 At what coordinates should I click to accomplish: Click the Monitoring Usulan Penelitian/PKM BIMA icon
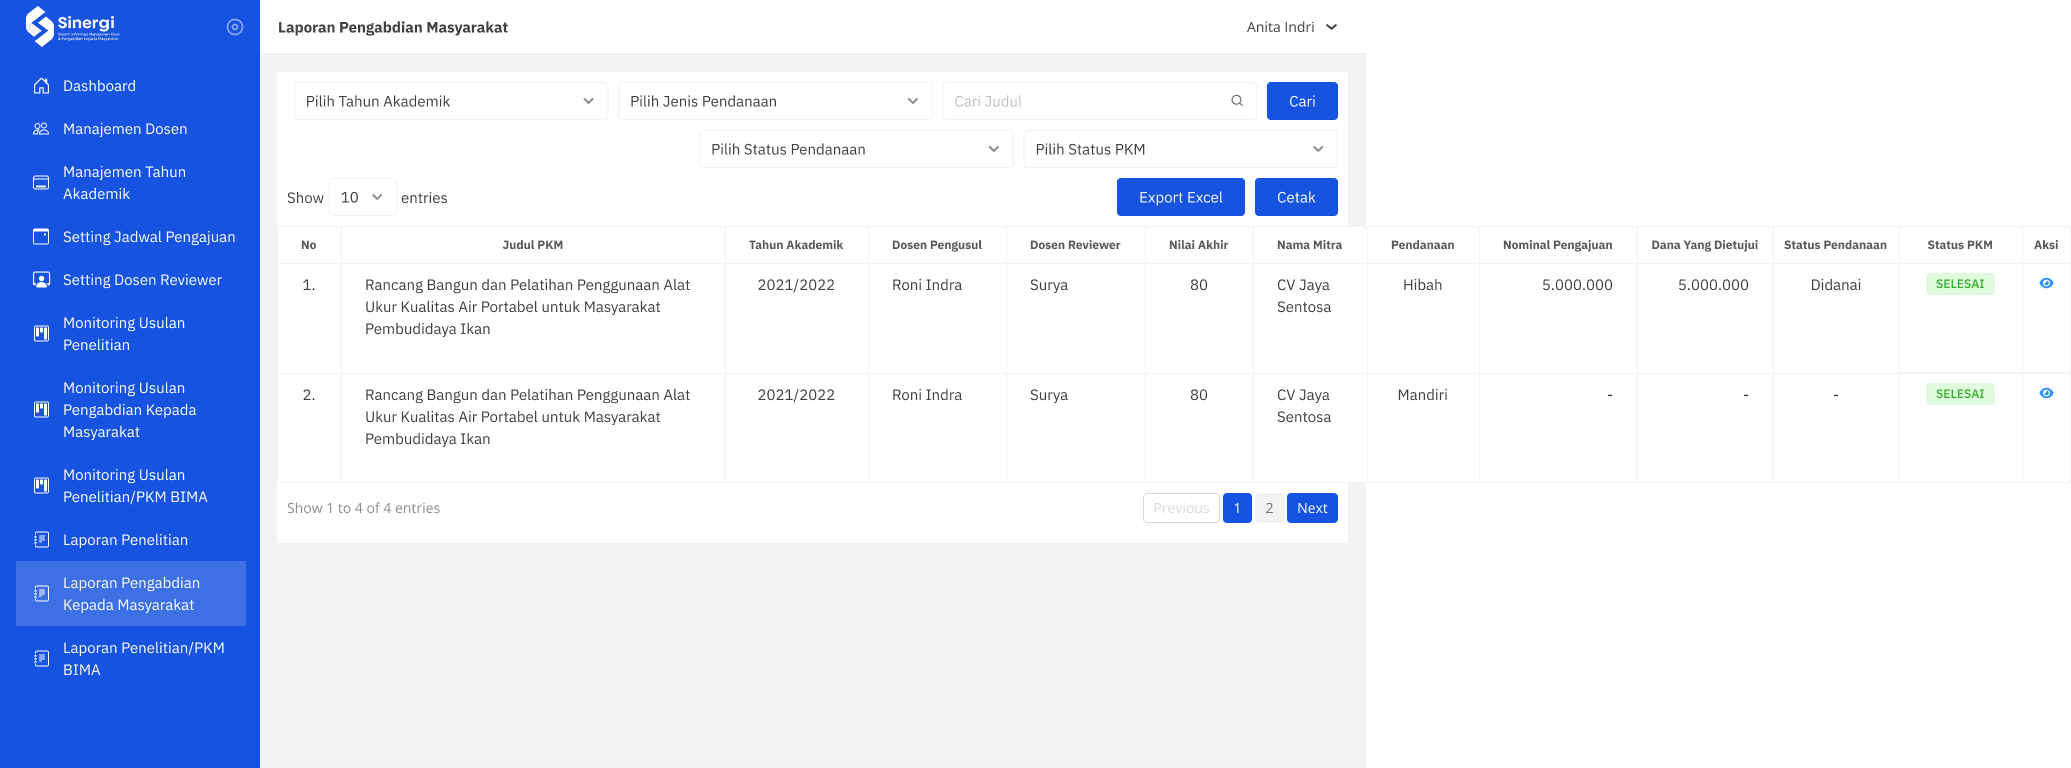(x=41, y=486)
